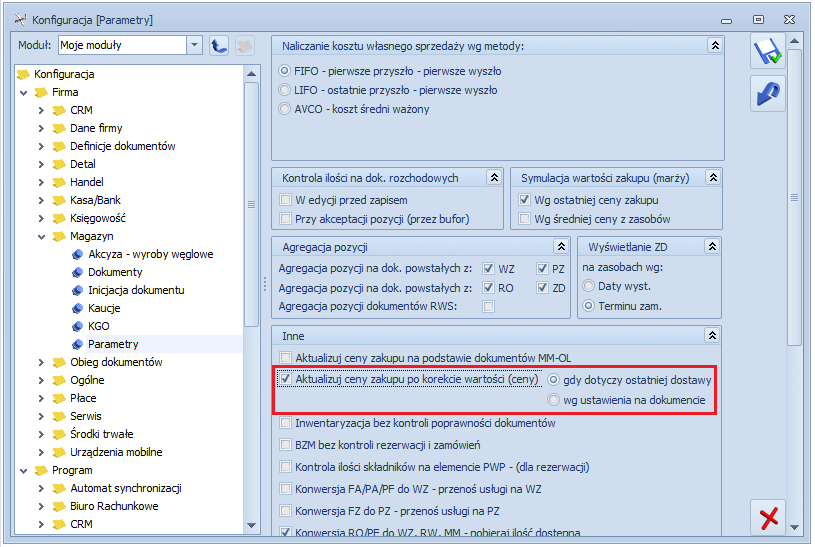This screenshot has height=547, width=815.
Task: Click the Firma folder icon
Action: 42,93
